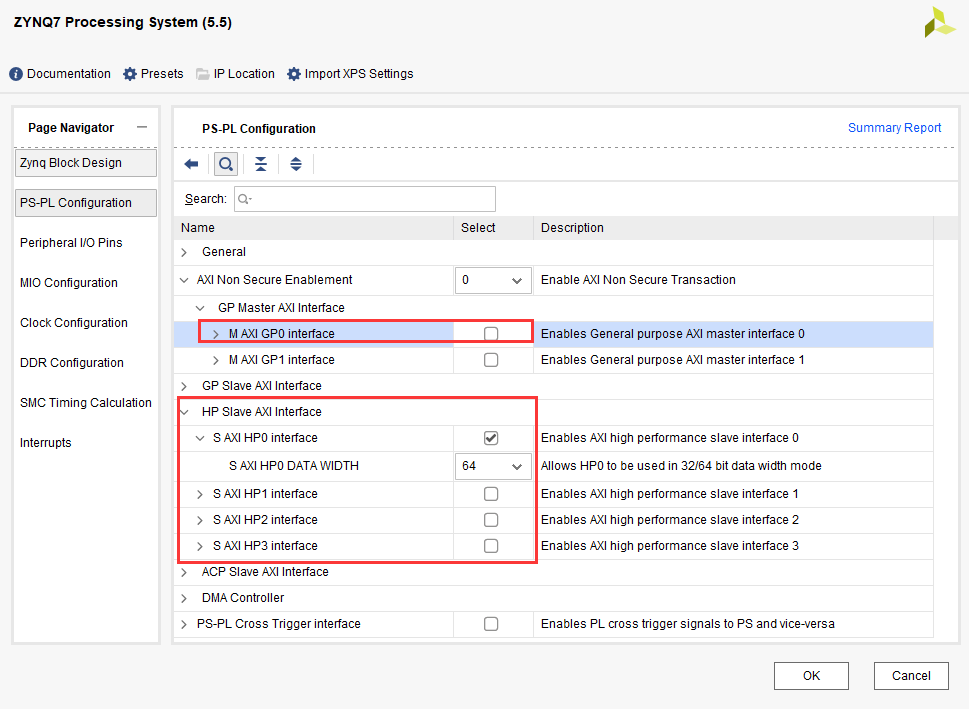Click the IP Location folder icon

[x=202, y=74]
